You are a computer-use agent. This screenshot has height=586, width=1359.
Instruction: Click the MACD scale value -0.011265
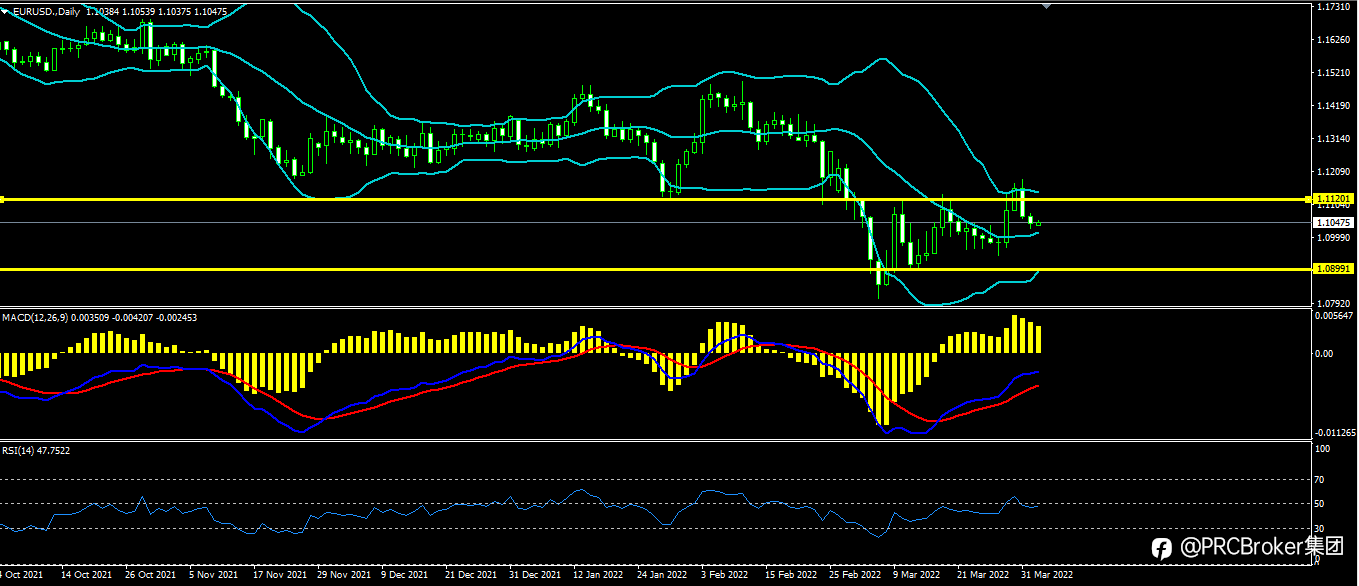(x=1336, y=433)
